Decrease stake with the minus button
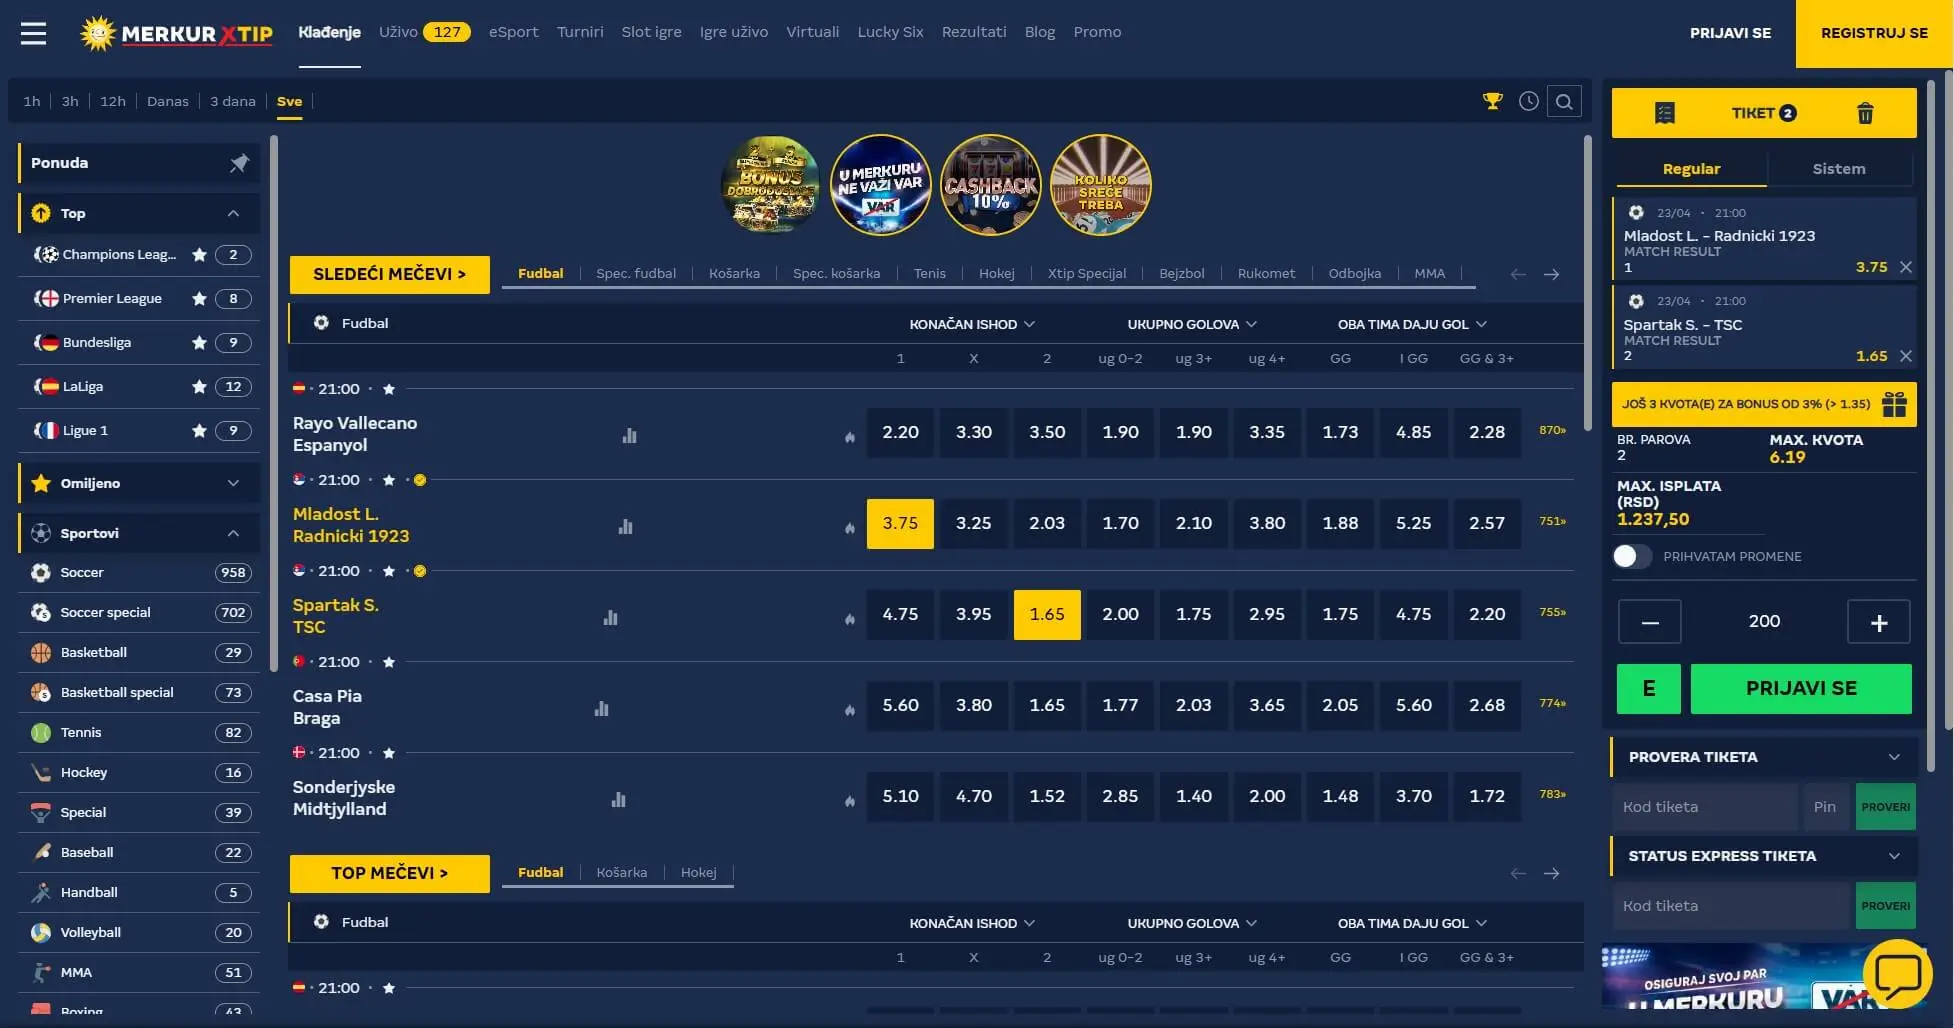The height and width of the screenshot is (1028, 1954). tap(1650, 622)
